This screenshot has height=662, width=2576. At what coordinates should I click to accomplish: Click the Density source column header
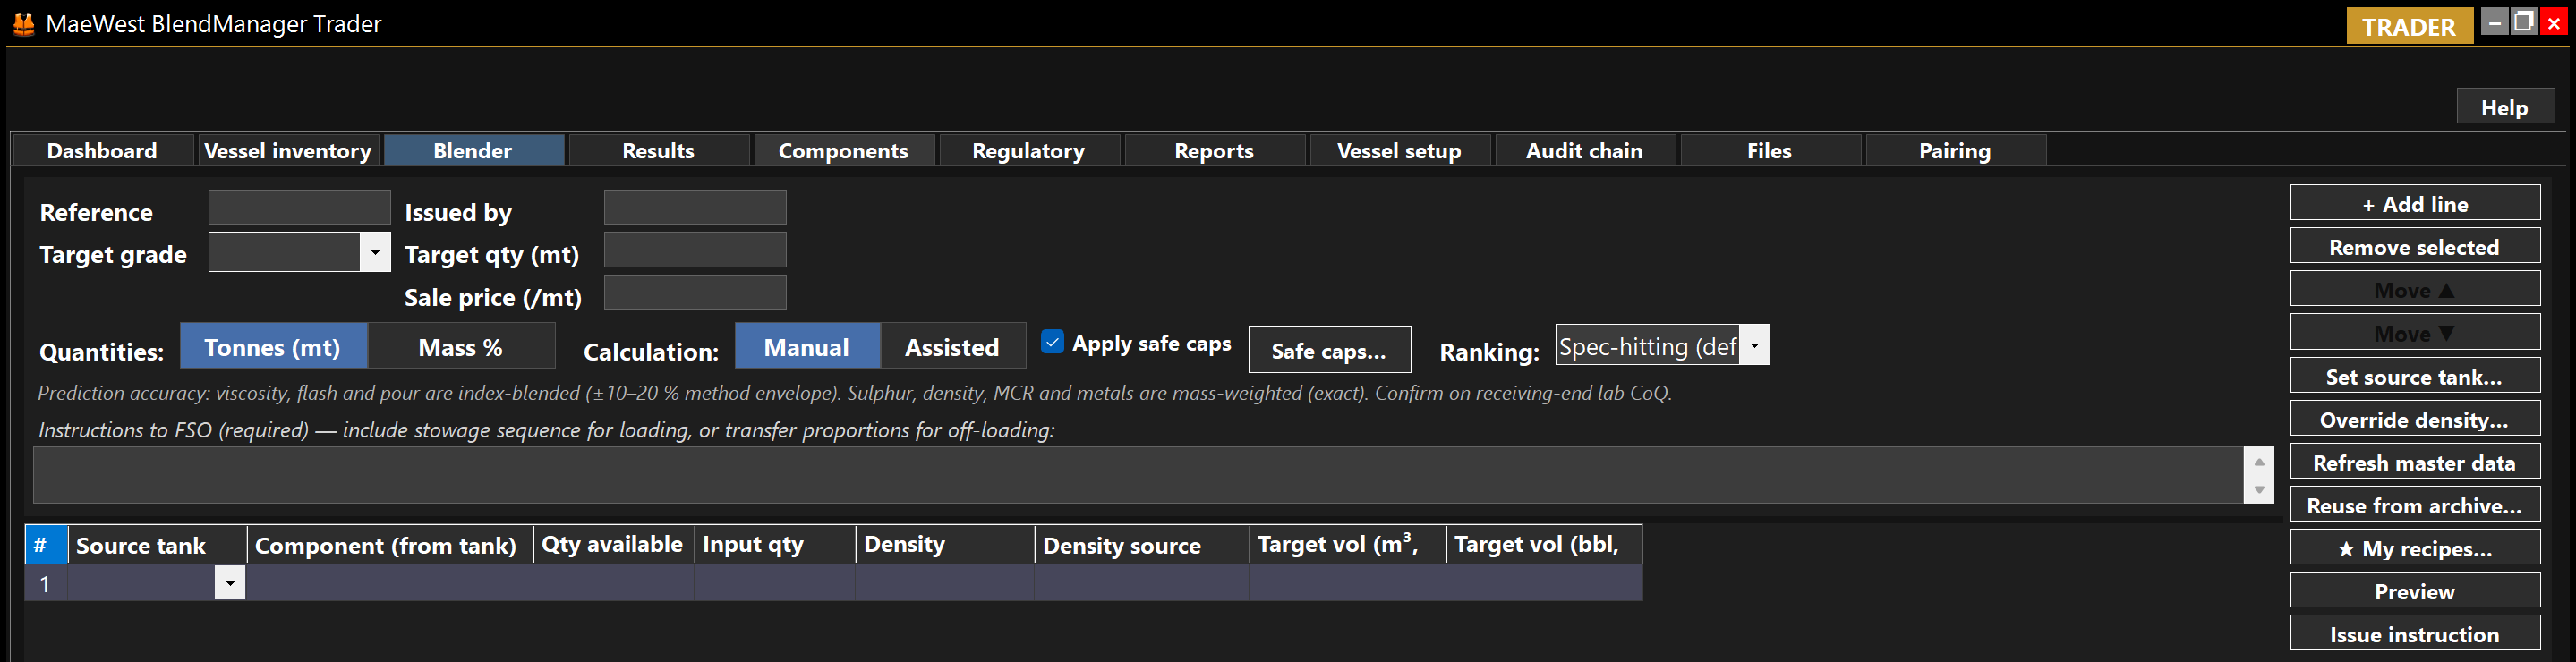coord(1142,544)
